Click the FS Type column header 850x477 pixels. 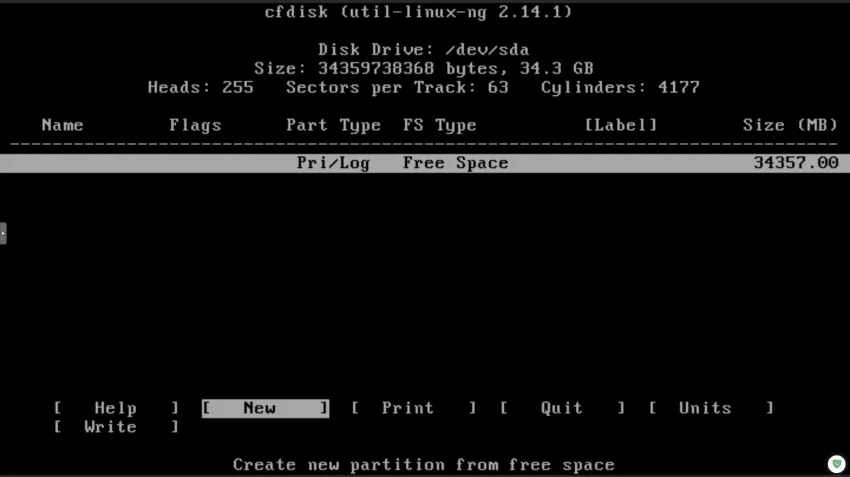(x=440, y=125)
